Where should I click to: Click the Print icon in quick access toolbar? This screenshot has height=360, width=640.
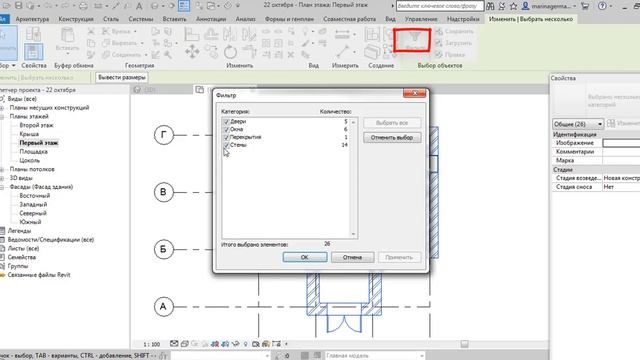point(83,6)
